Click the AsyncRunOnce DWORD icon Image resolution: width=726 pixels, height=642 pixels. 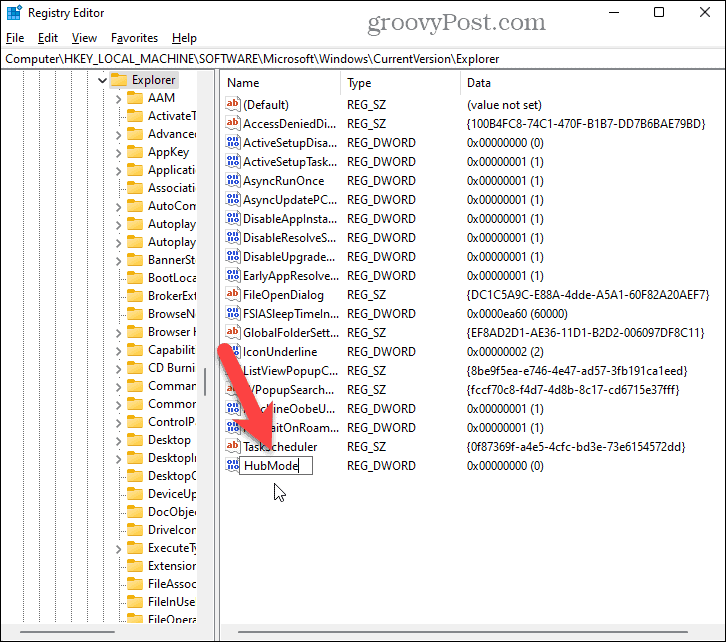coord(233,180)
